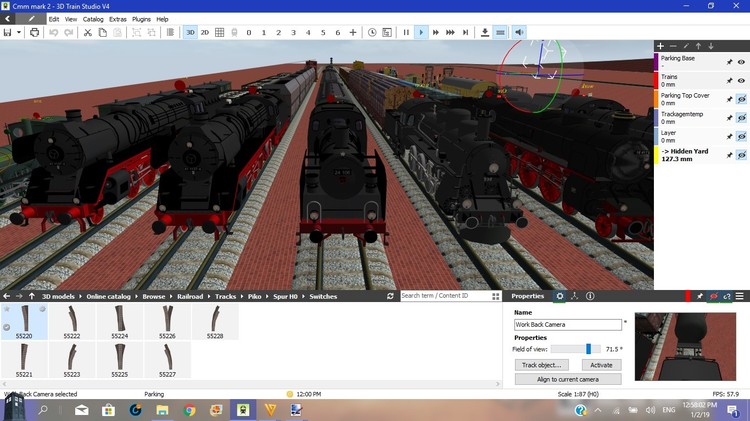Step the simulation forward with the skip icon
This screenshot has width=750, height=421.
465,33
